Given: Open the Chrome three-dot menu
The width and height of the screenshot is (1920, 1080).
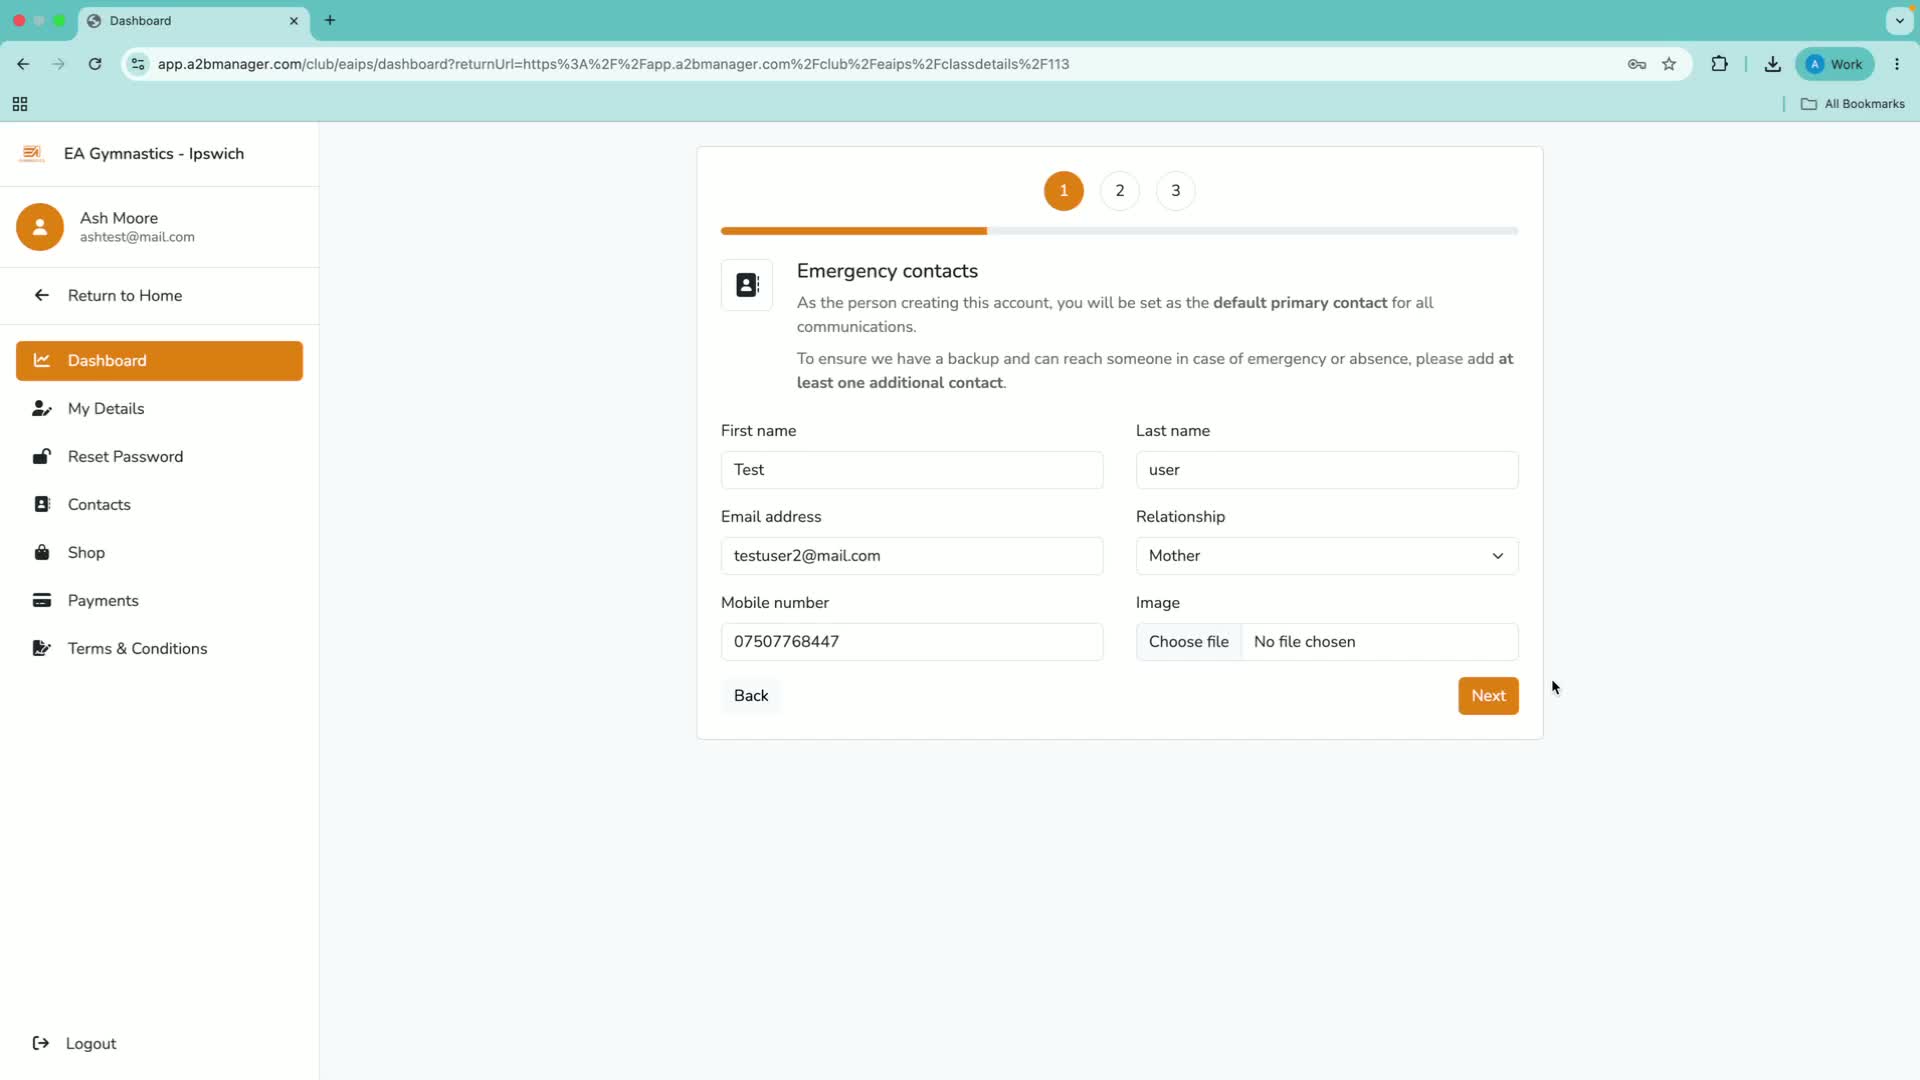Looking at the screenshot, I should [1897, 64].
